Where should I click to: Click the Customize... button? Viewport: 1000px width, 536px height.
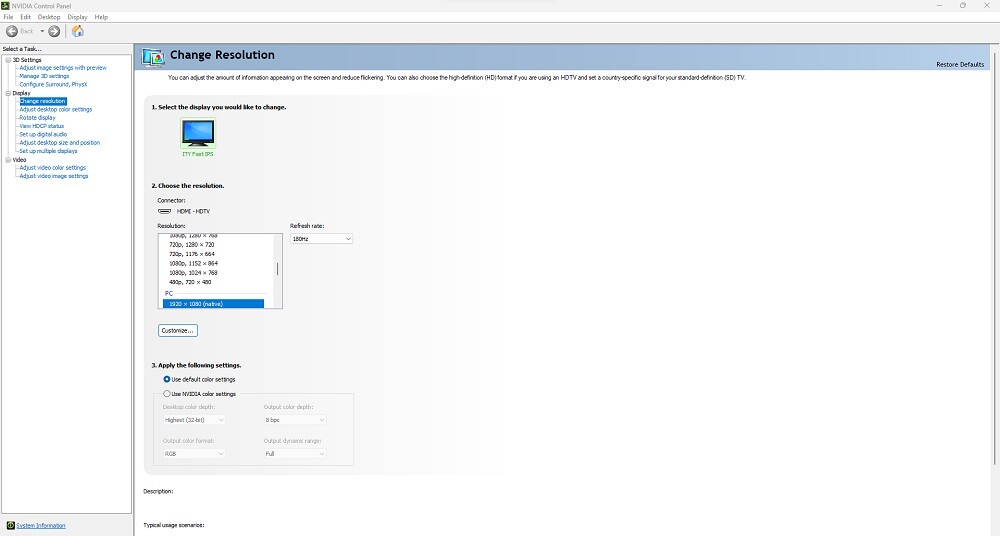(x=178, y=330)
